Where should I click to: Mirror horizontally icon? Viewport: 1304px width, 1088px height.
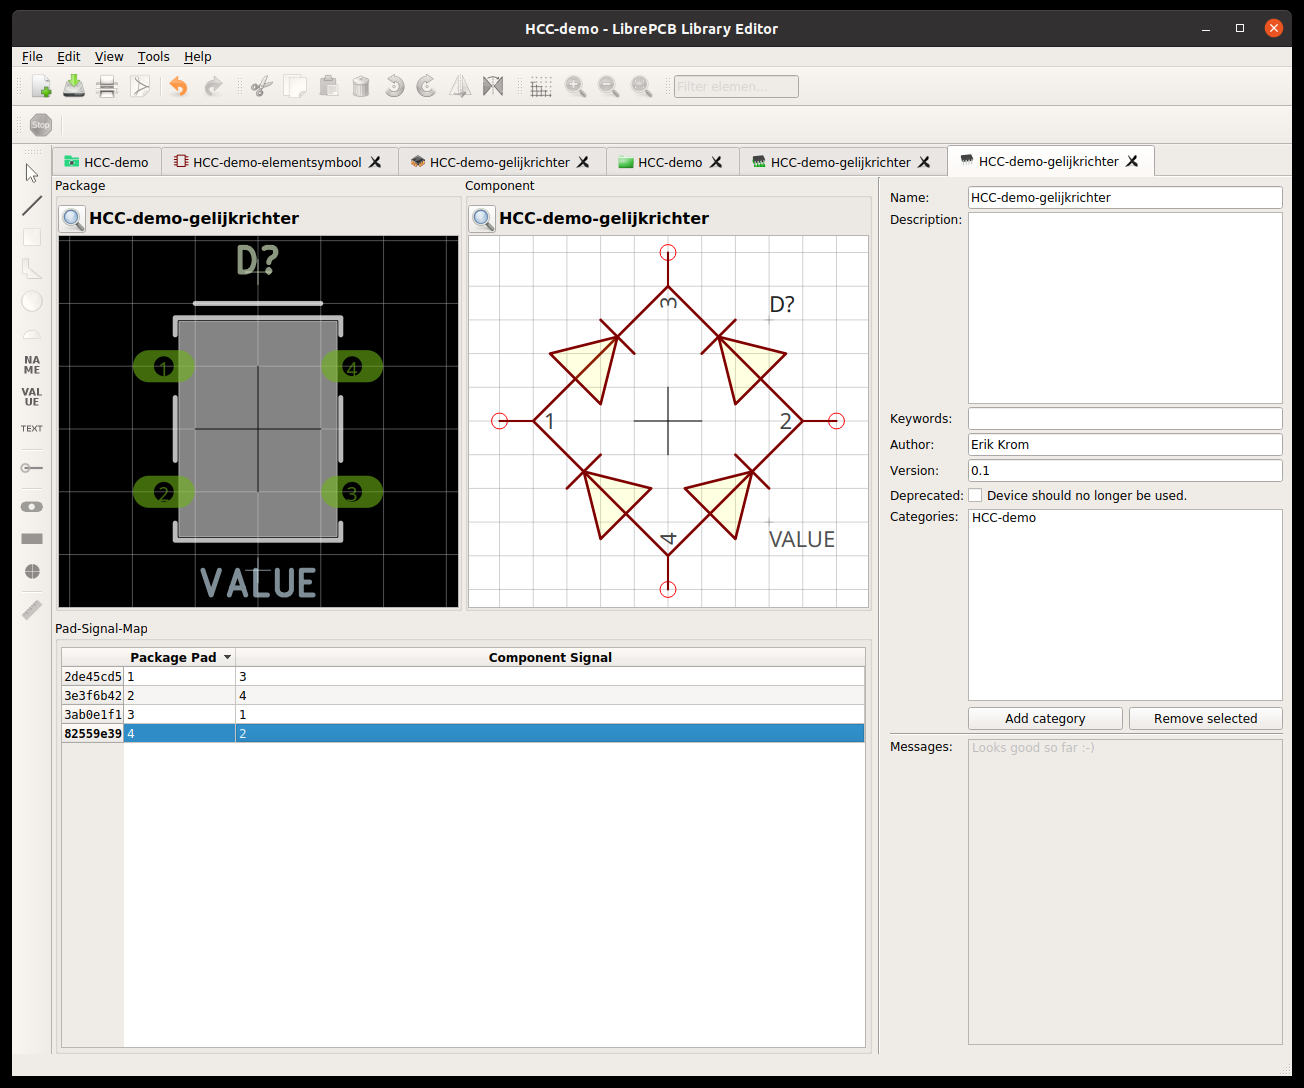pos(460,86)
